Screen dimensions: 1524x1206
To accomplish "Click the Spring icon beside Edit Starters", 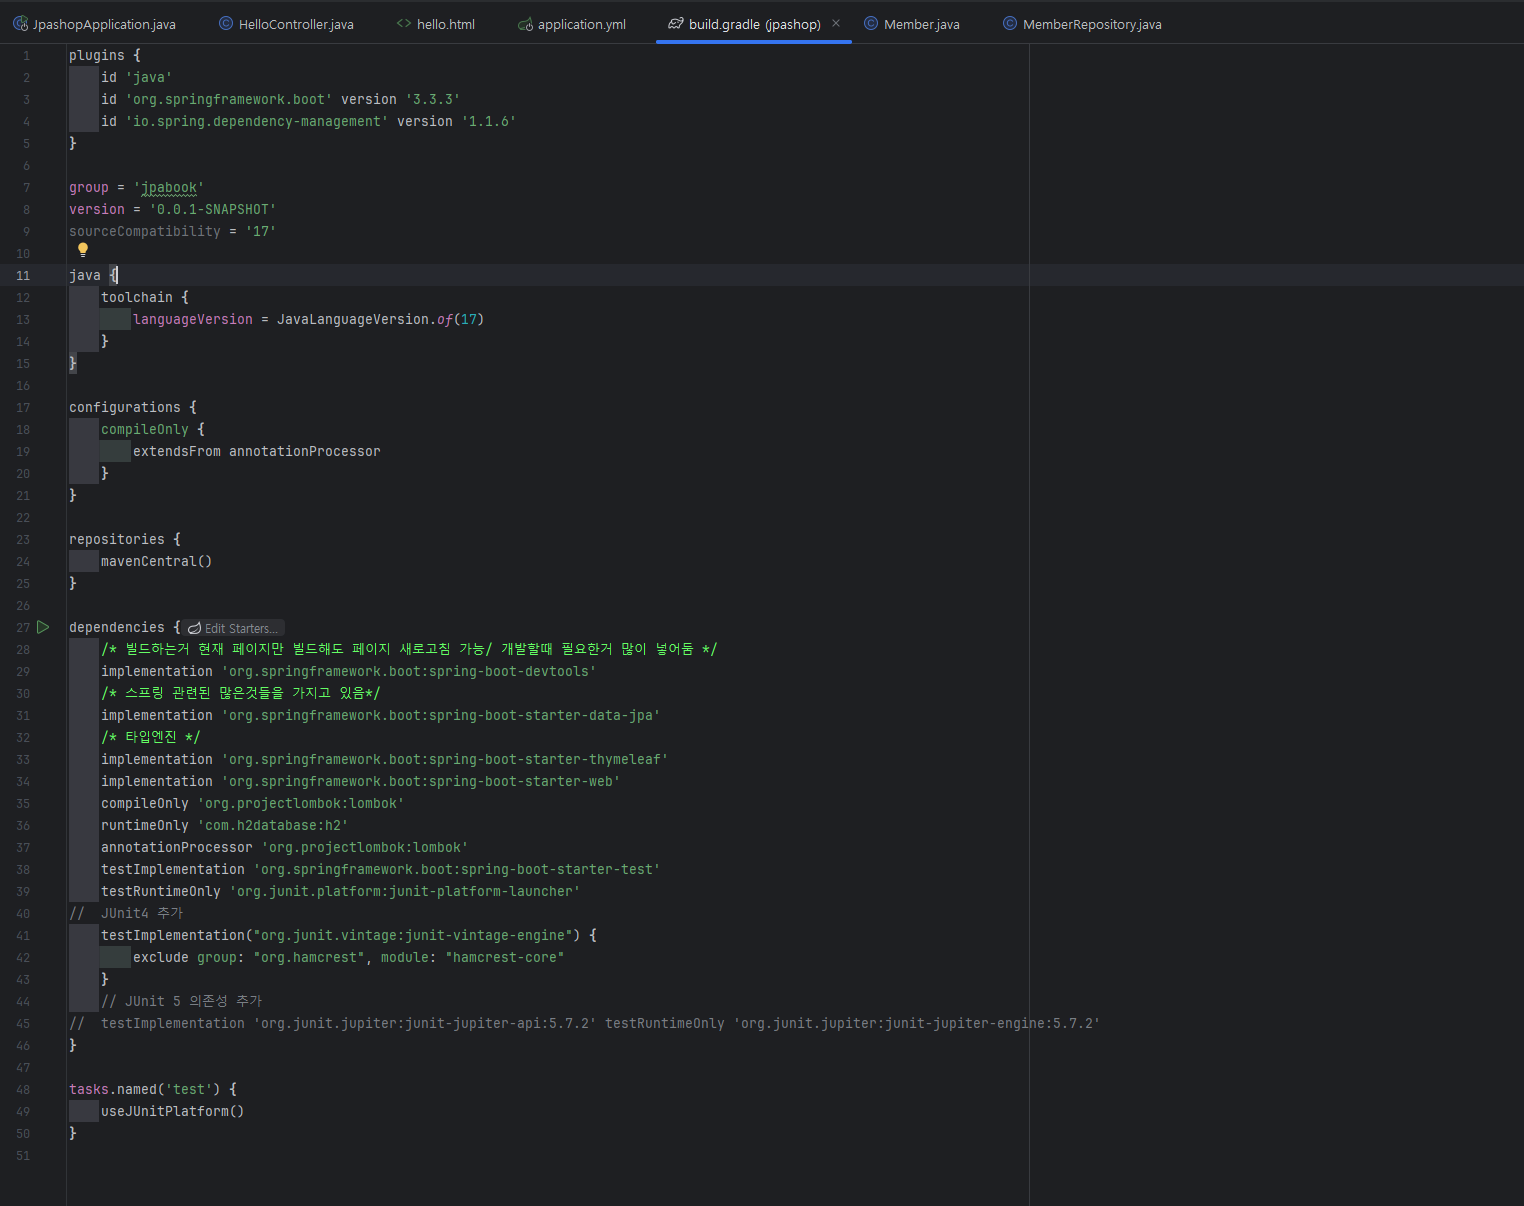I will 195,628.
